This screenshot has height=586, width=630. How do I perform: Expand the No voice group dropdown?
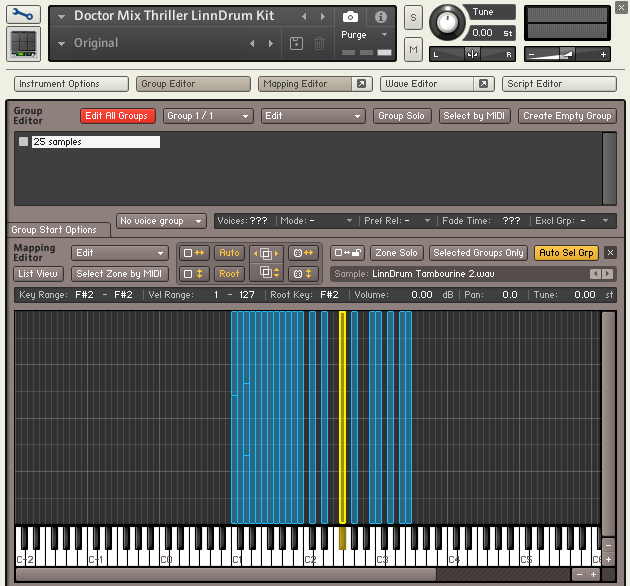pos(162,220)
